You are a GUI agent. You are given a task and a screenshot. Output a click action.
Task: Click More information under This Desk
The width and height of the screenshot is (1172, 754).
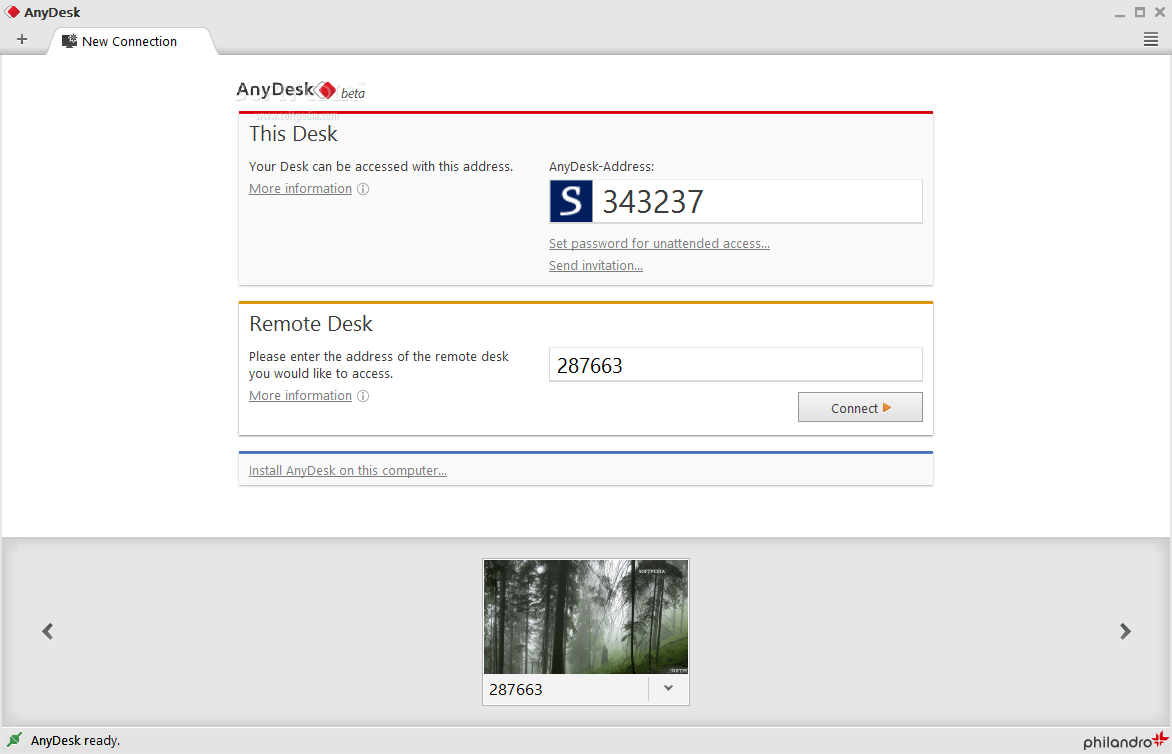click(300, 188)
